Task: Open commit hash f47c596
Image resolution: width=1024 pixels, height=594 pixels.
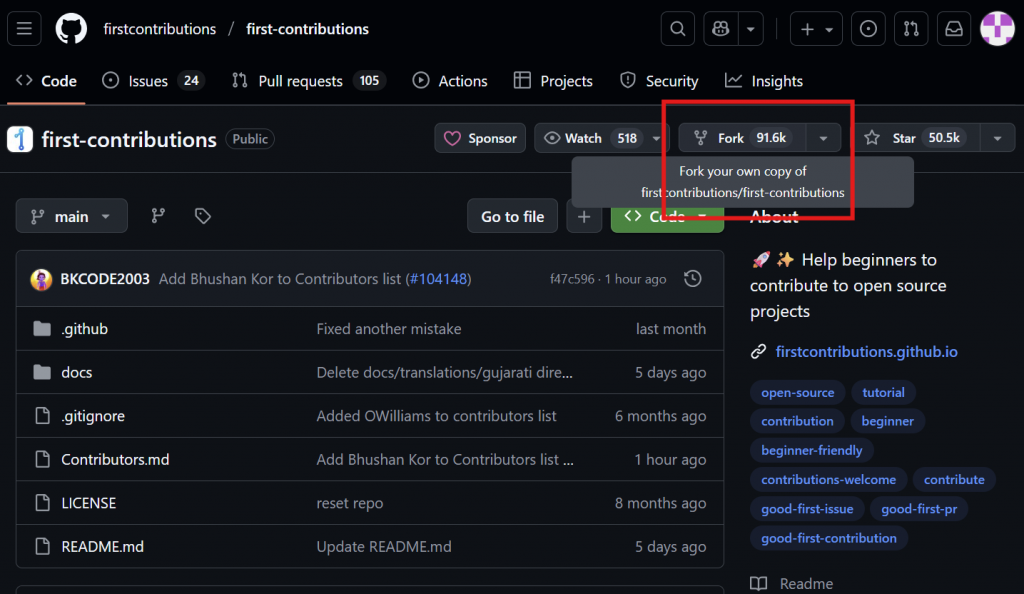Action: pyautogui.click(x=572, y=279)
